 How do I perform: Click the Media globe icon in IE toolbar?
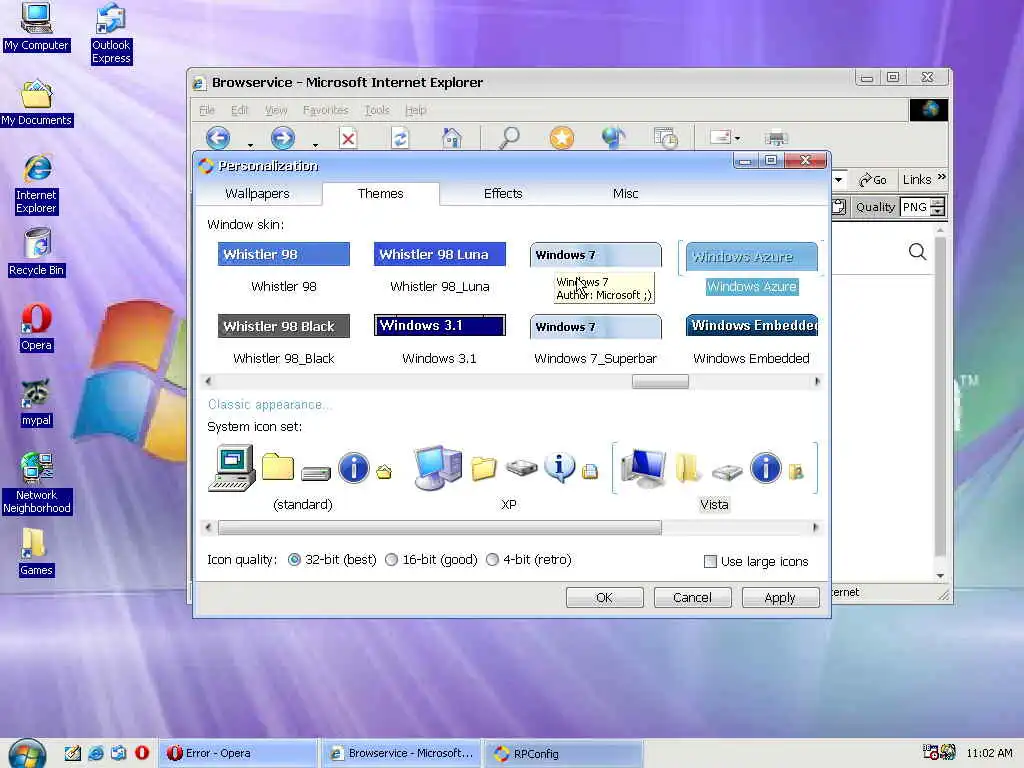(x=613, y=138)
